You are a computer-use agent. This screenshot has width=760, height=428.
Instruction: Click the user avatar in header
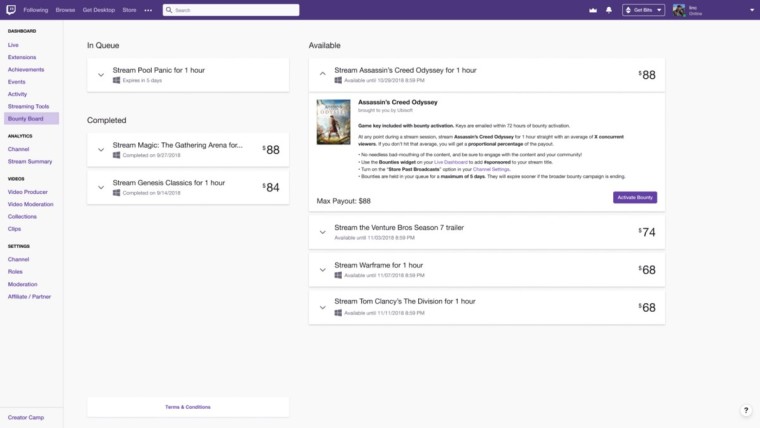pos(679,10)
